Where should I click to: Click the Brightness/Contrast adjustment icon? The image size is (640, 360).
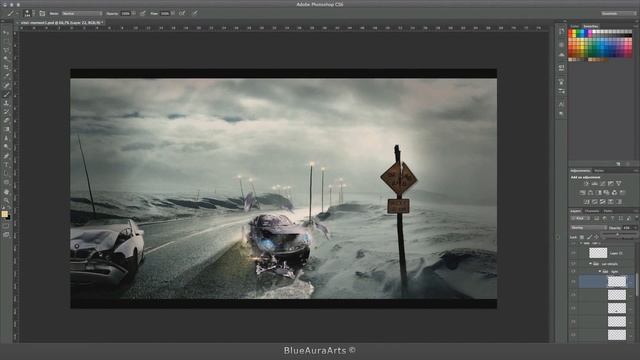[x=586, y=184]
